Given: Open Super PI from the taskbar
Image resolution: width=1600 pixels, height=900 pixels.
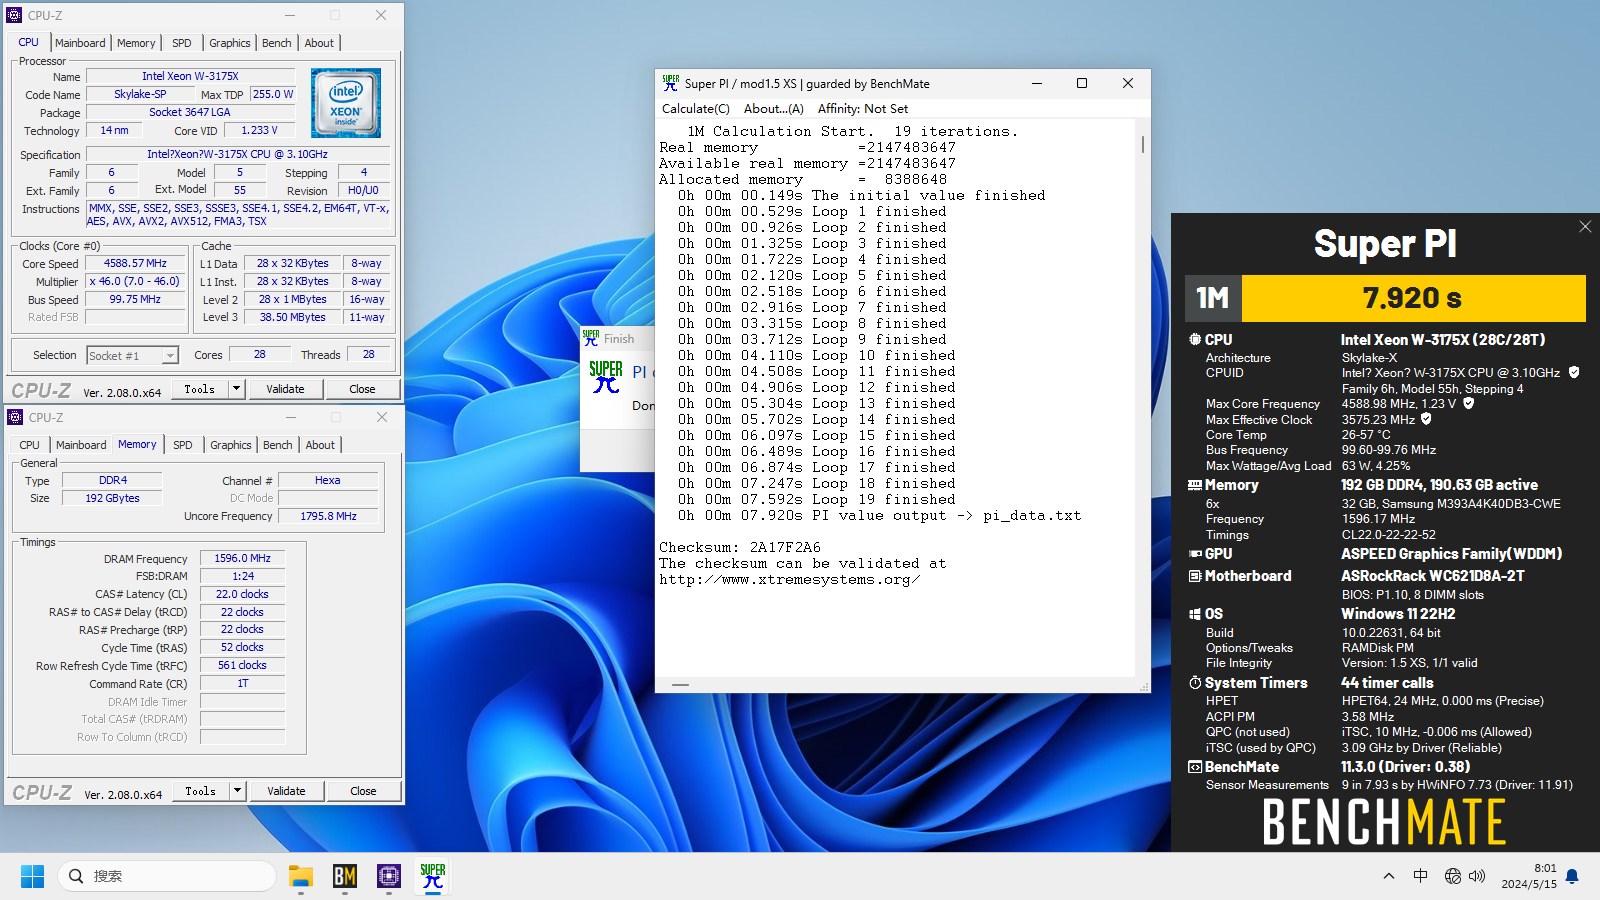Looking at the screenshot, I should pos(433,876).
